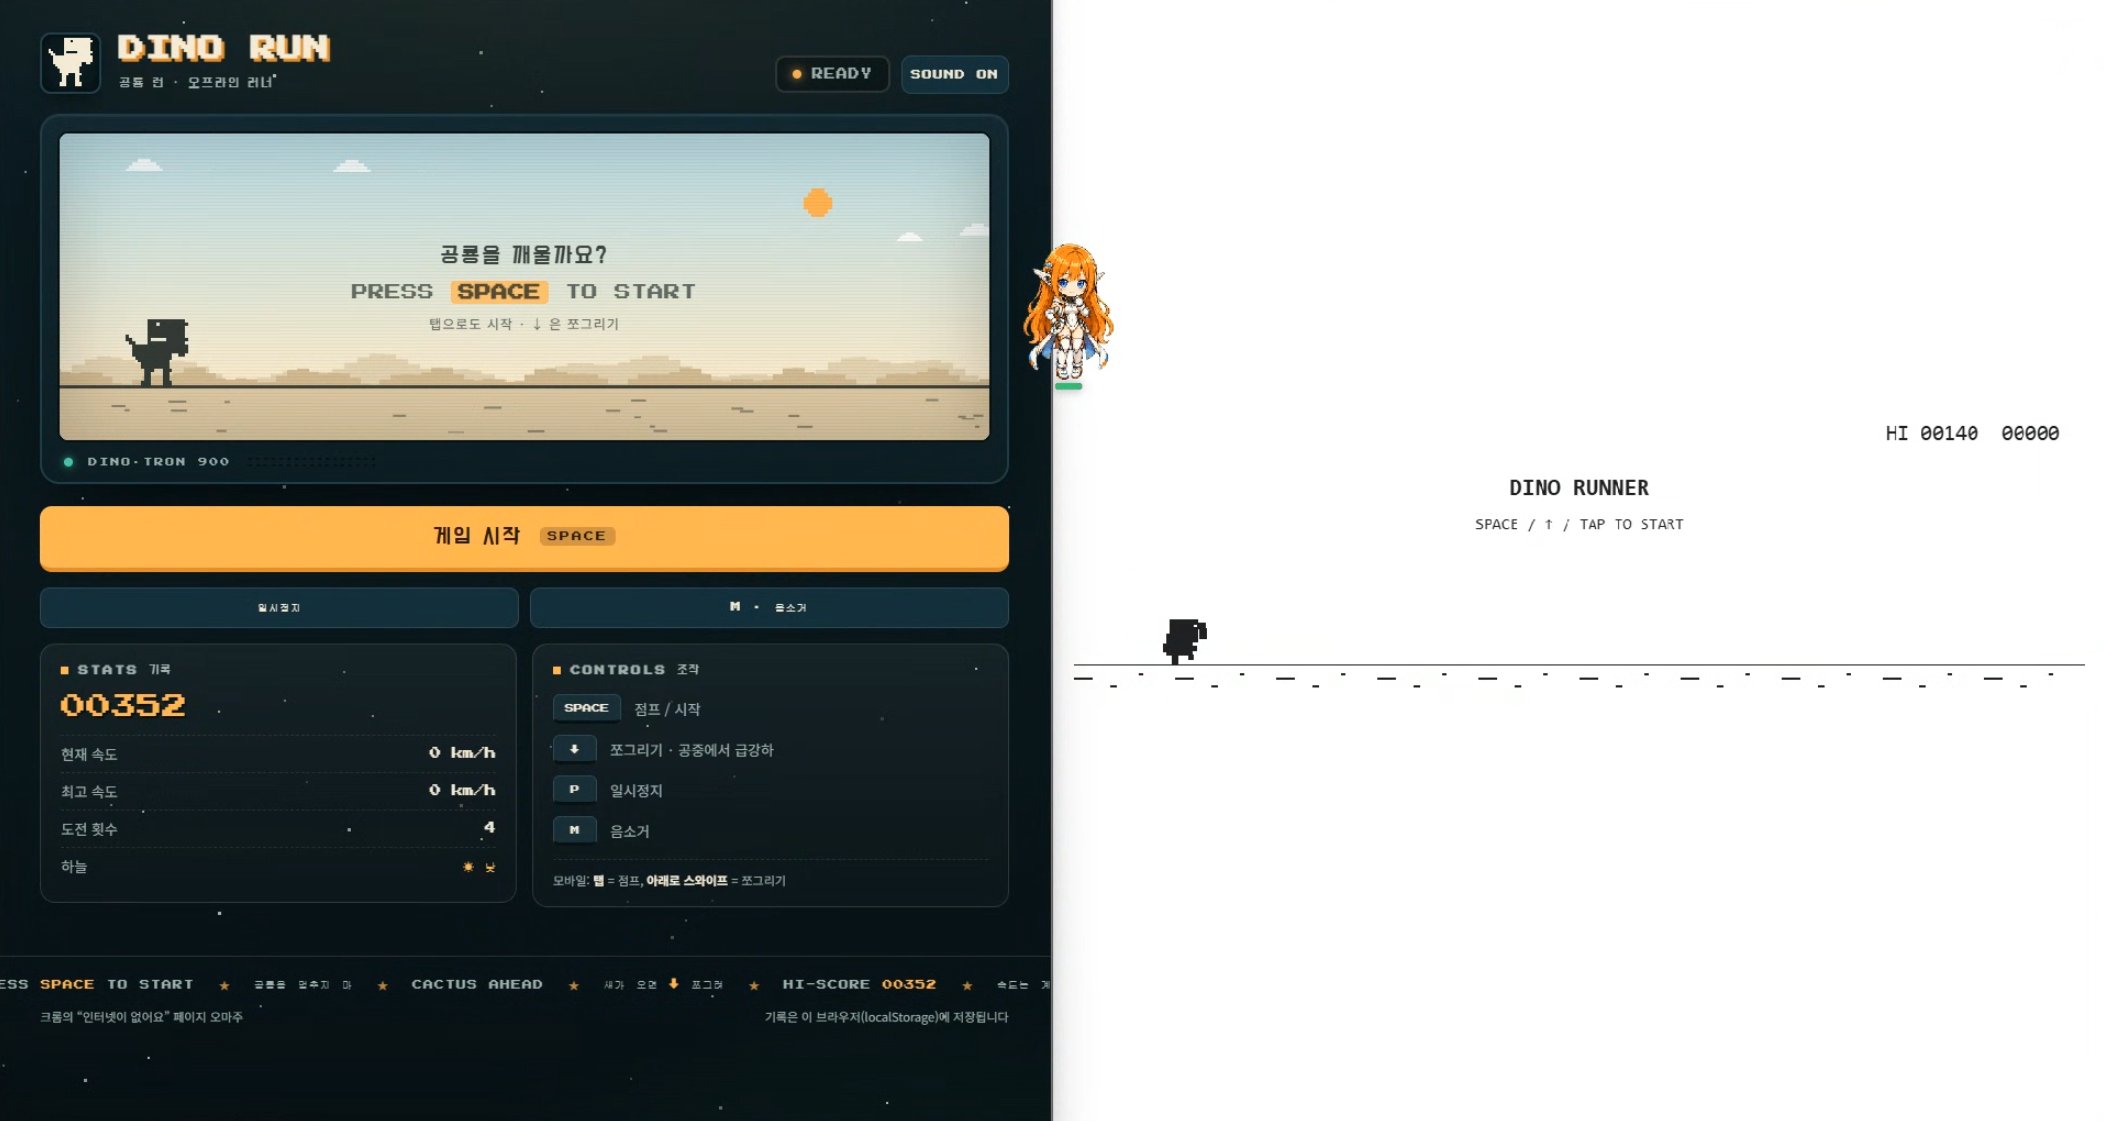
Task: Click the sun icon in the 하늘 row
Action: click(x=468, y=867)
